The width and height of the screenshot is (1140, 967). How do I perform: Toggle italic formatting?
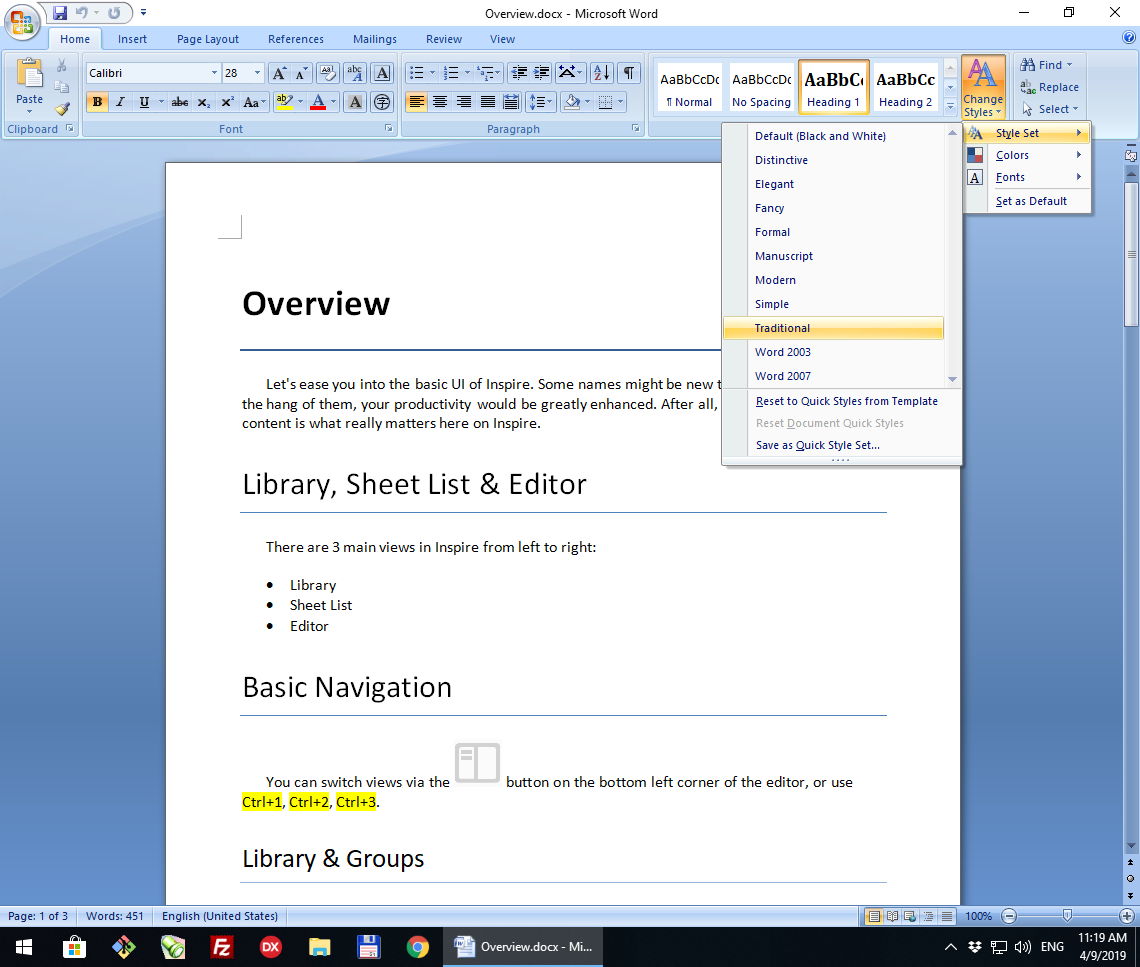120,103
